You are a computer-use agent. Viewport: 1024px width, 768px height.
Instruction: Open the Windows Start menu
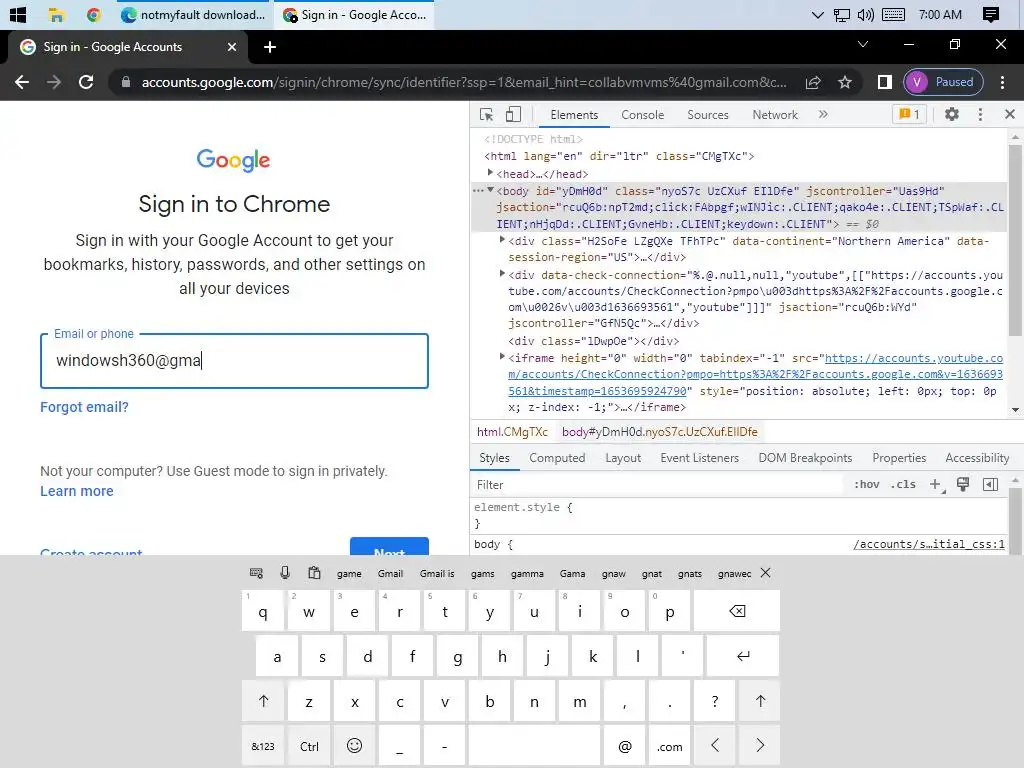(x=18, y=14)
